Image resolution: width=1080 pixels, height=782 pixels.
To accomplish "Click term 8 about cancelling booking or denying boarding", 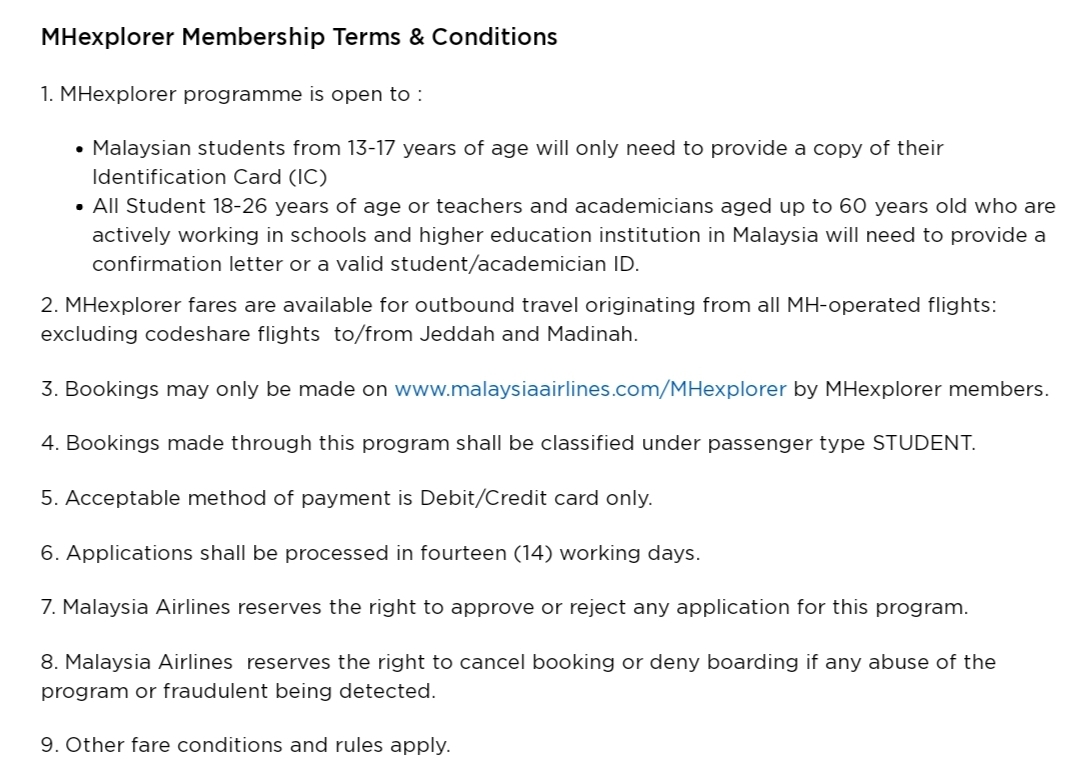I will tap(518, 662).
